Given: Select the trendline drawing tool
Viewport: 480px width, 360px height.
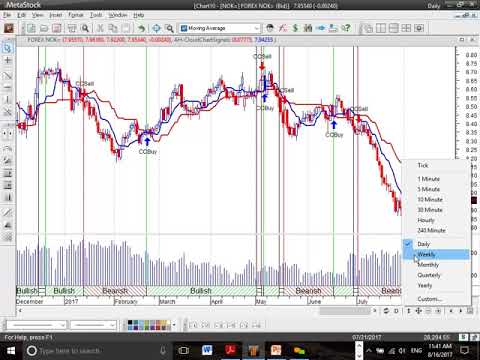Looking at the screenshot, I should tap(7, 75).
